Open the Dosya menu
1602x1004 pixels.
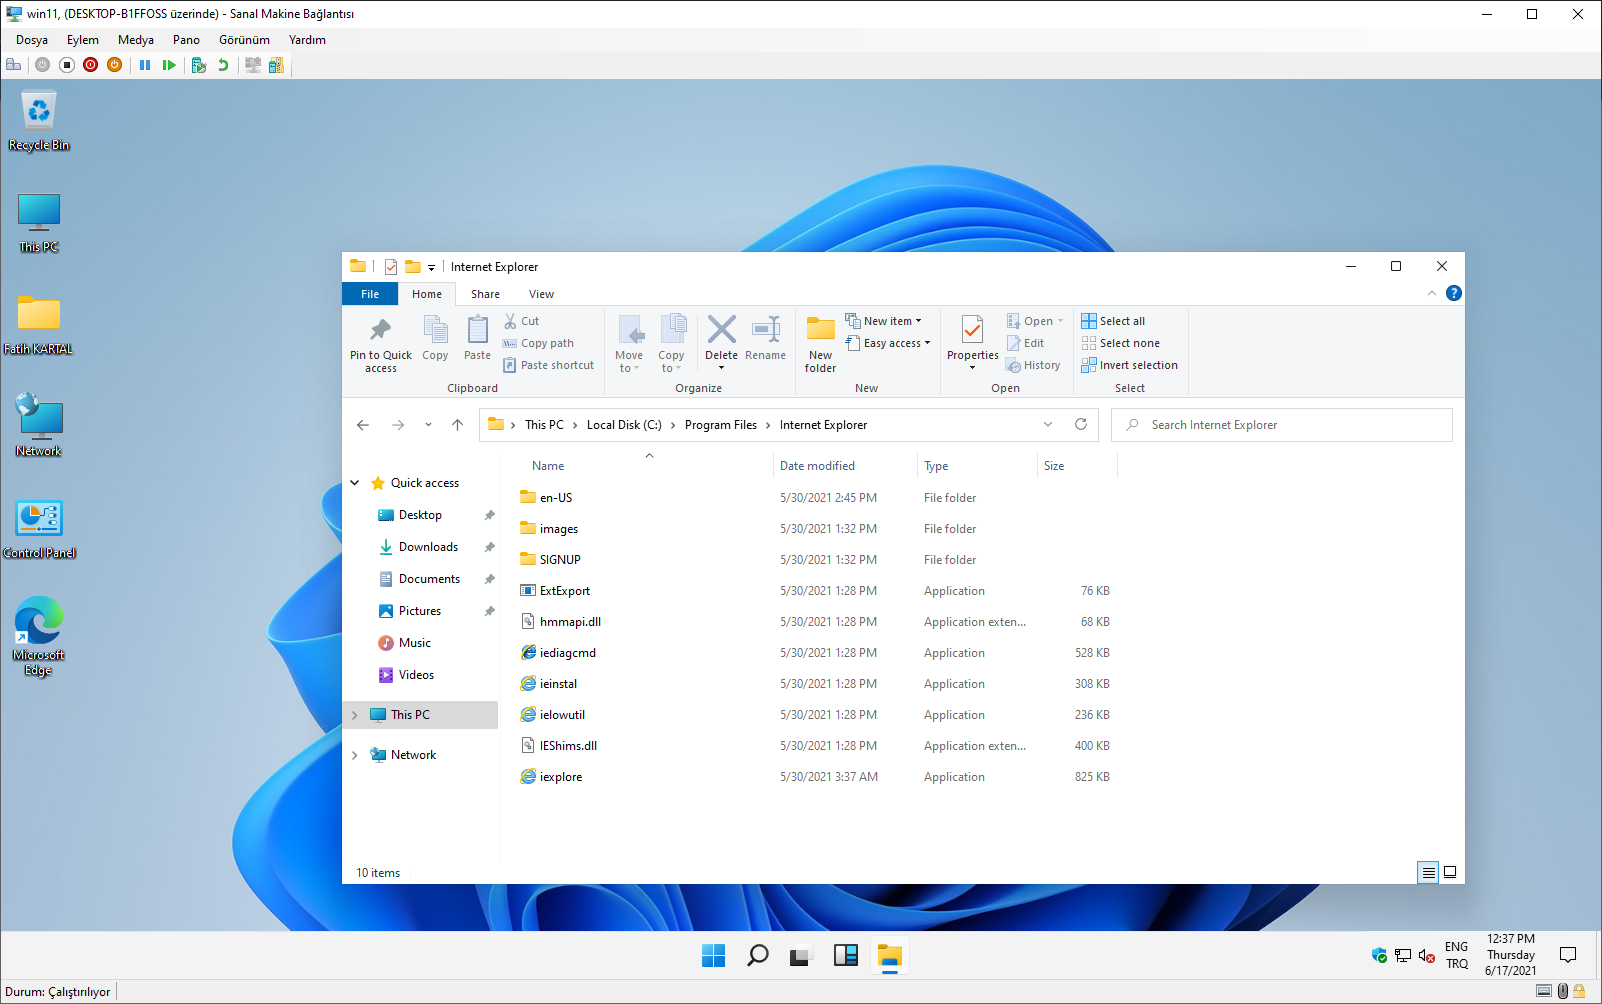pos(32,40)
